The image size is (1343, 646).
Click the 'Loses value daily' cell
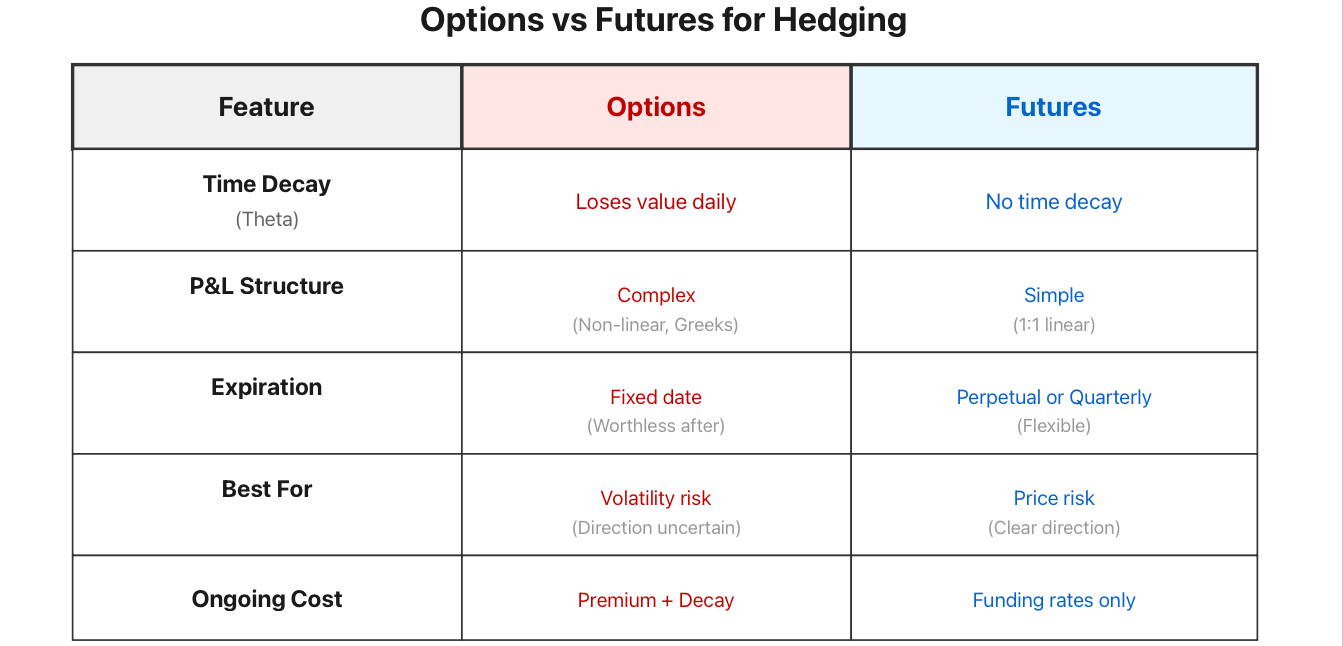click(x=656, y=202)
